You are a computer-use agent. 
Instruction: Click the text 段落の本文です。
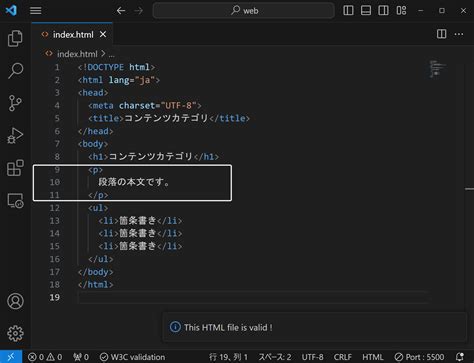click(x=134, y=182)
